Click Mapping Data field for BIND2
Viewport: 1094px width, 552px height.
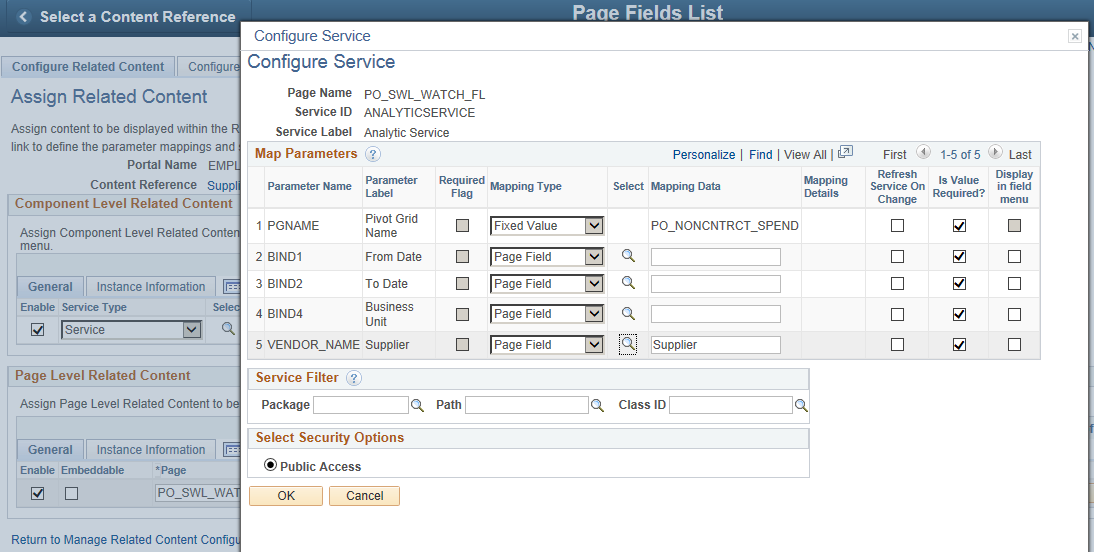click(716, 283)
